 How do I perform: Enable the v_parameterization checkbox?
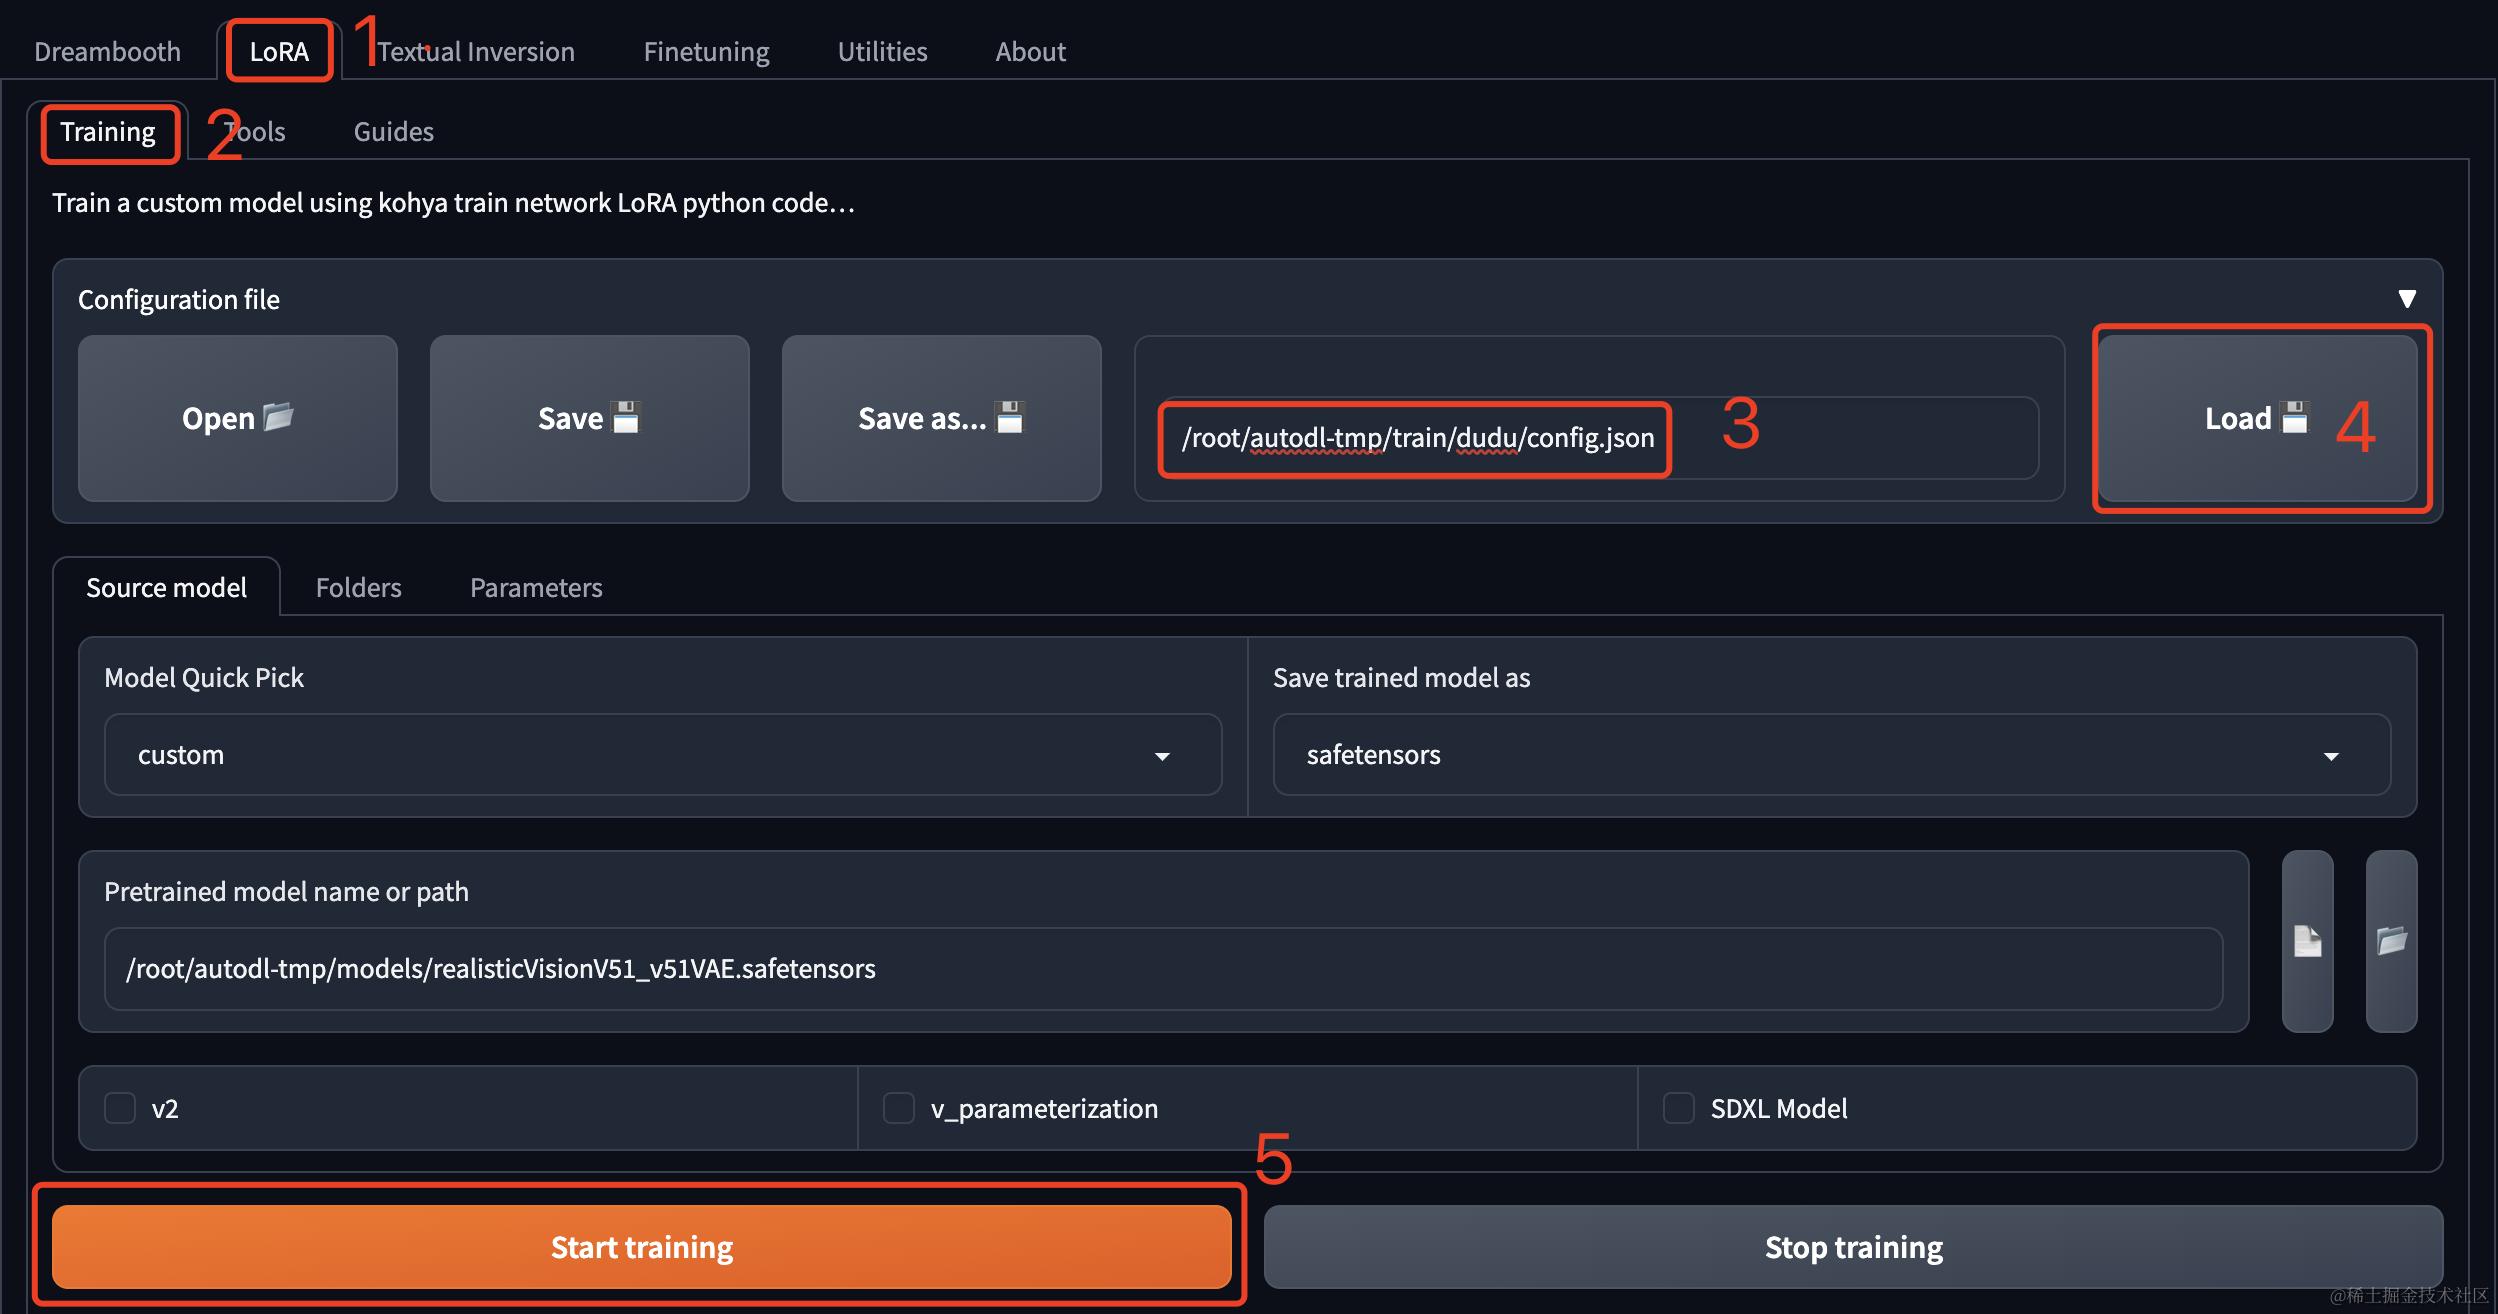pos(899,1108)
